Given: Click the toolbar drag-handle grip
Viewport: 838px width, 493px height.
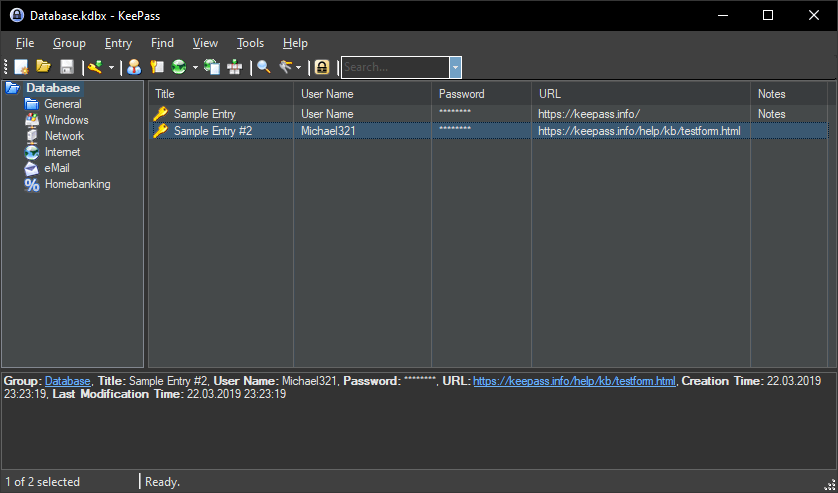Looking at the screenshot, I should pos(6,67).
